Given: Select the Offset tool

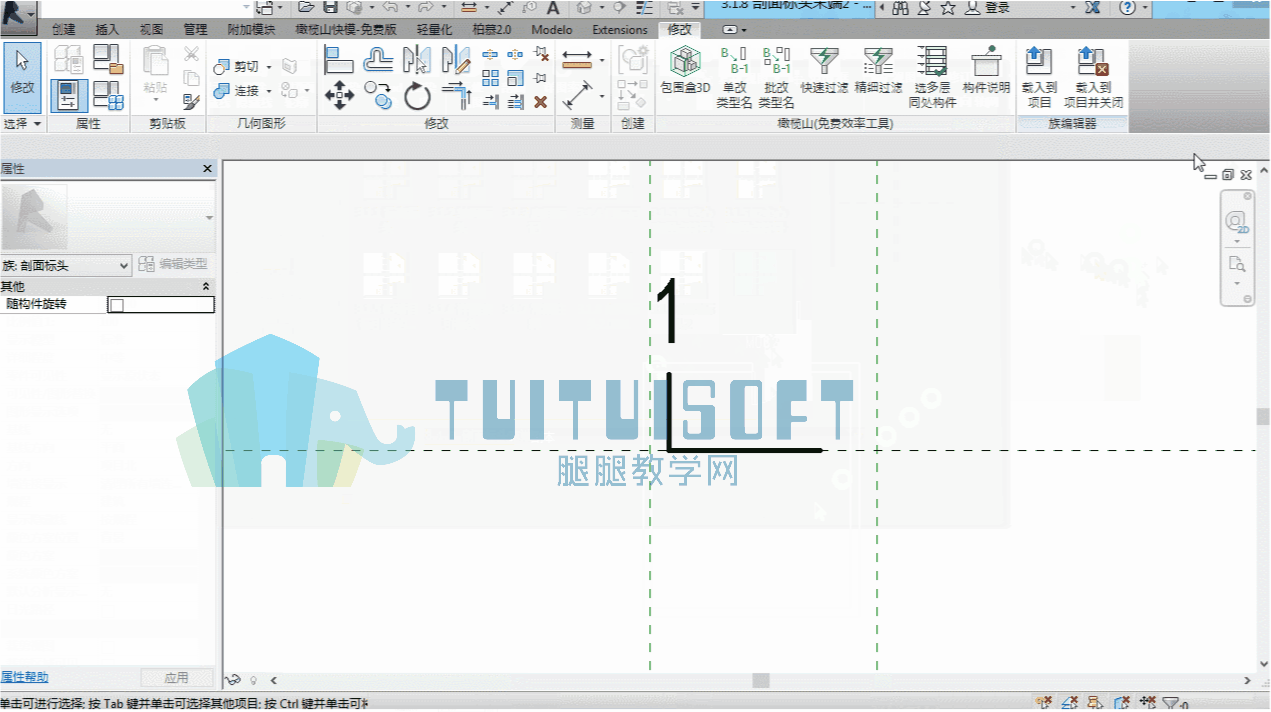Looking at the screenshot, I should (x=378, y=60).
